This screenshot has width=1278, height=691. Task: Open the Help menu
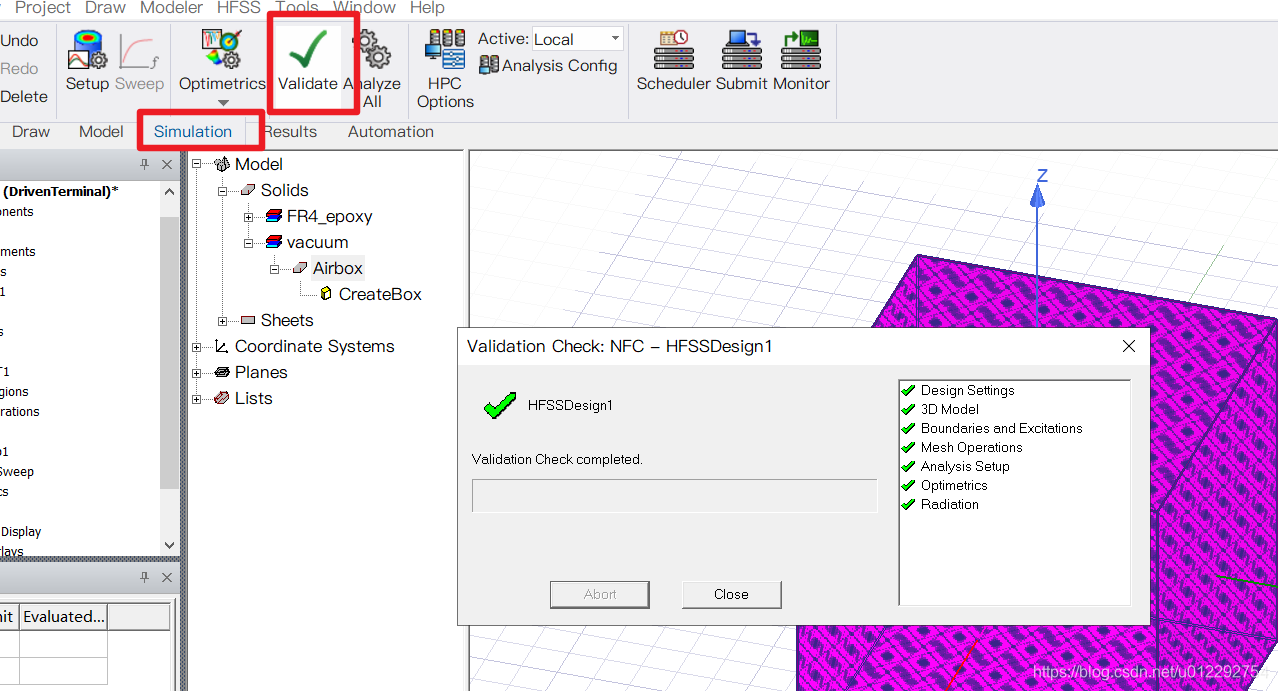(x=427, y=8)
